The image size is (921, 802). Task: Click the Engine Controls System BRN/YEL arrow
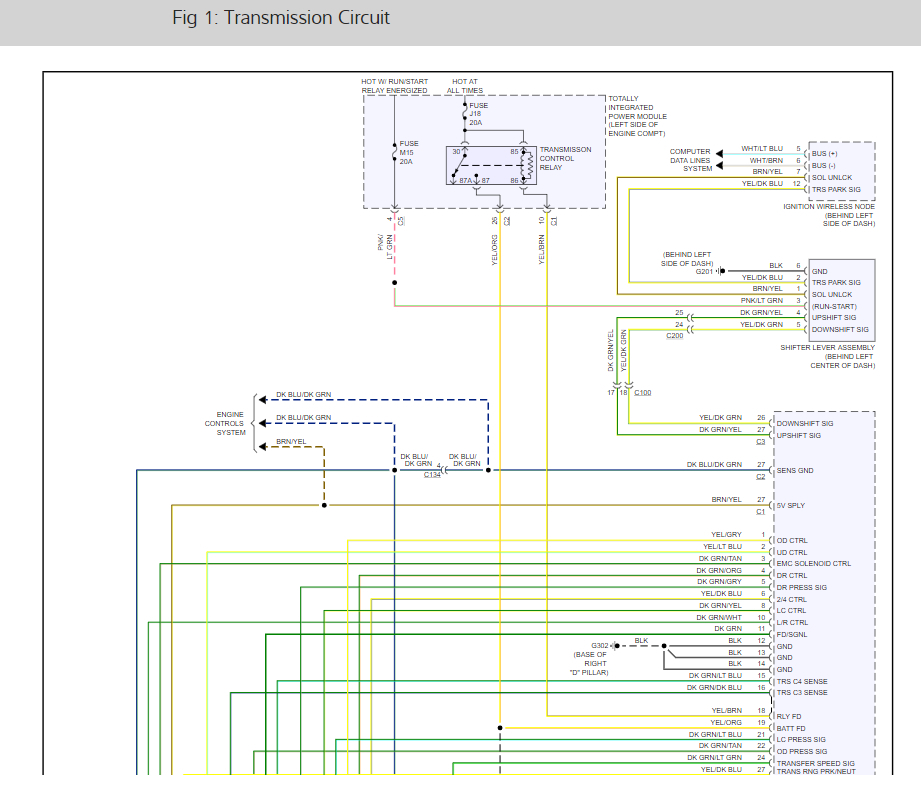pyautogui.click(x=263, y=447)
